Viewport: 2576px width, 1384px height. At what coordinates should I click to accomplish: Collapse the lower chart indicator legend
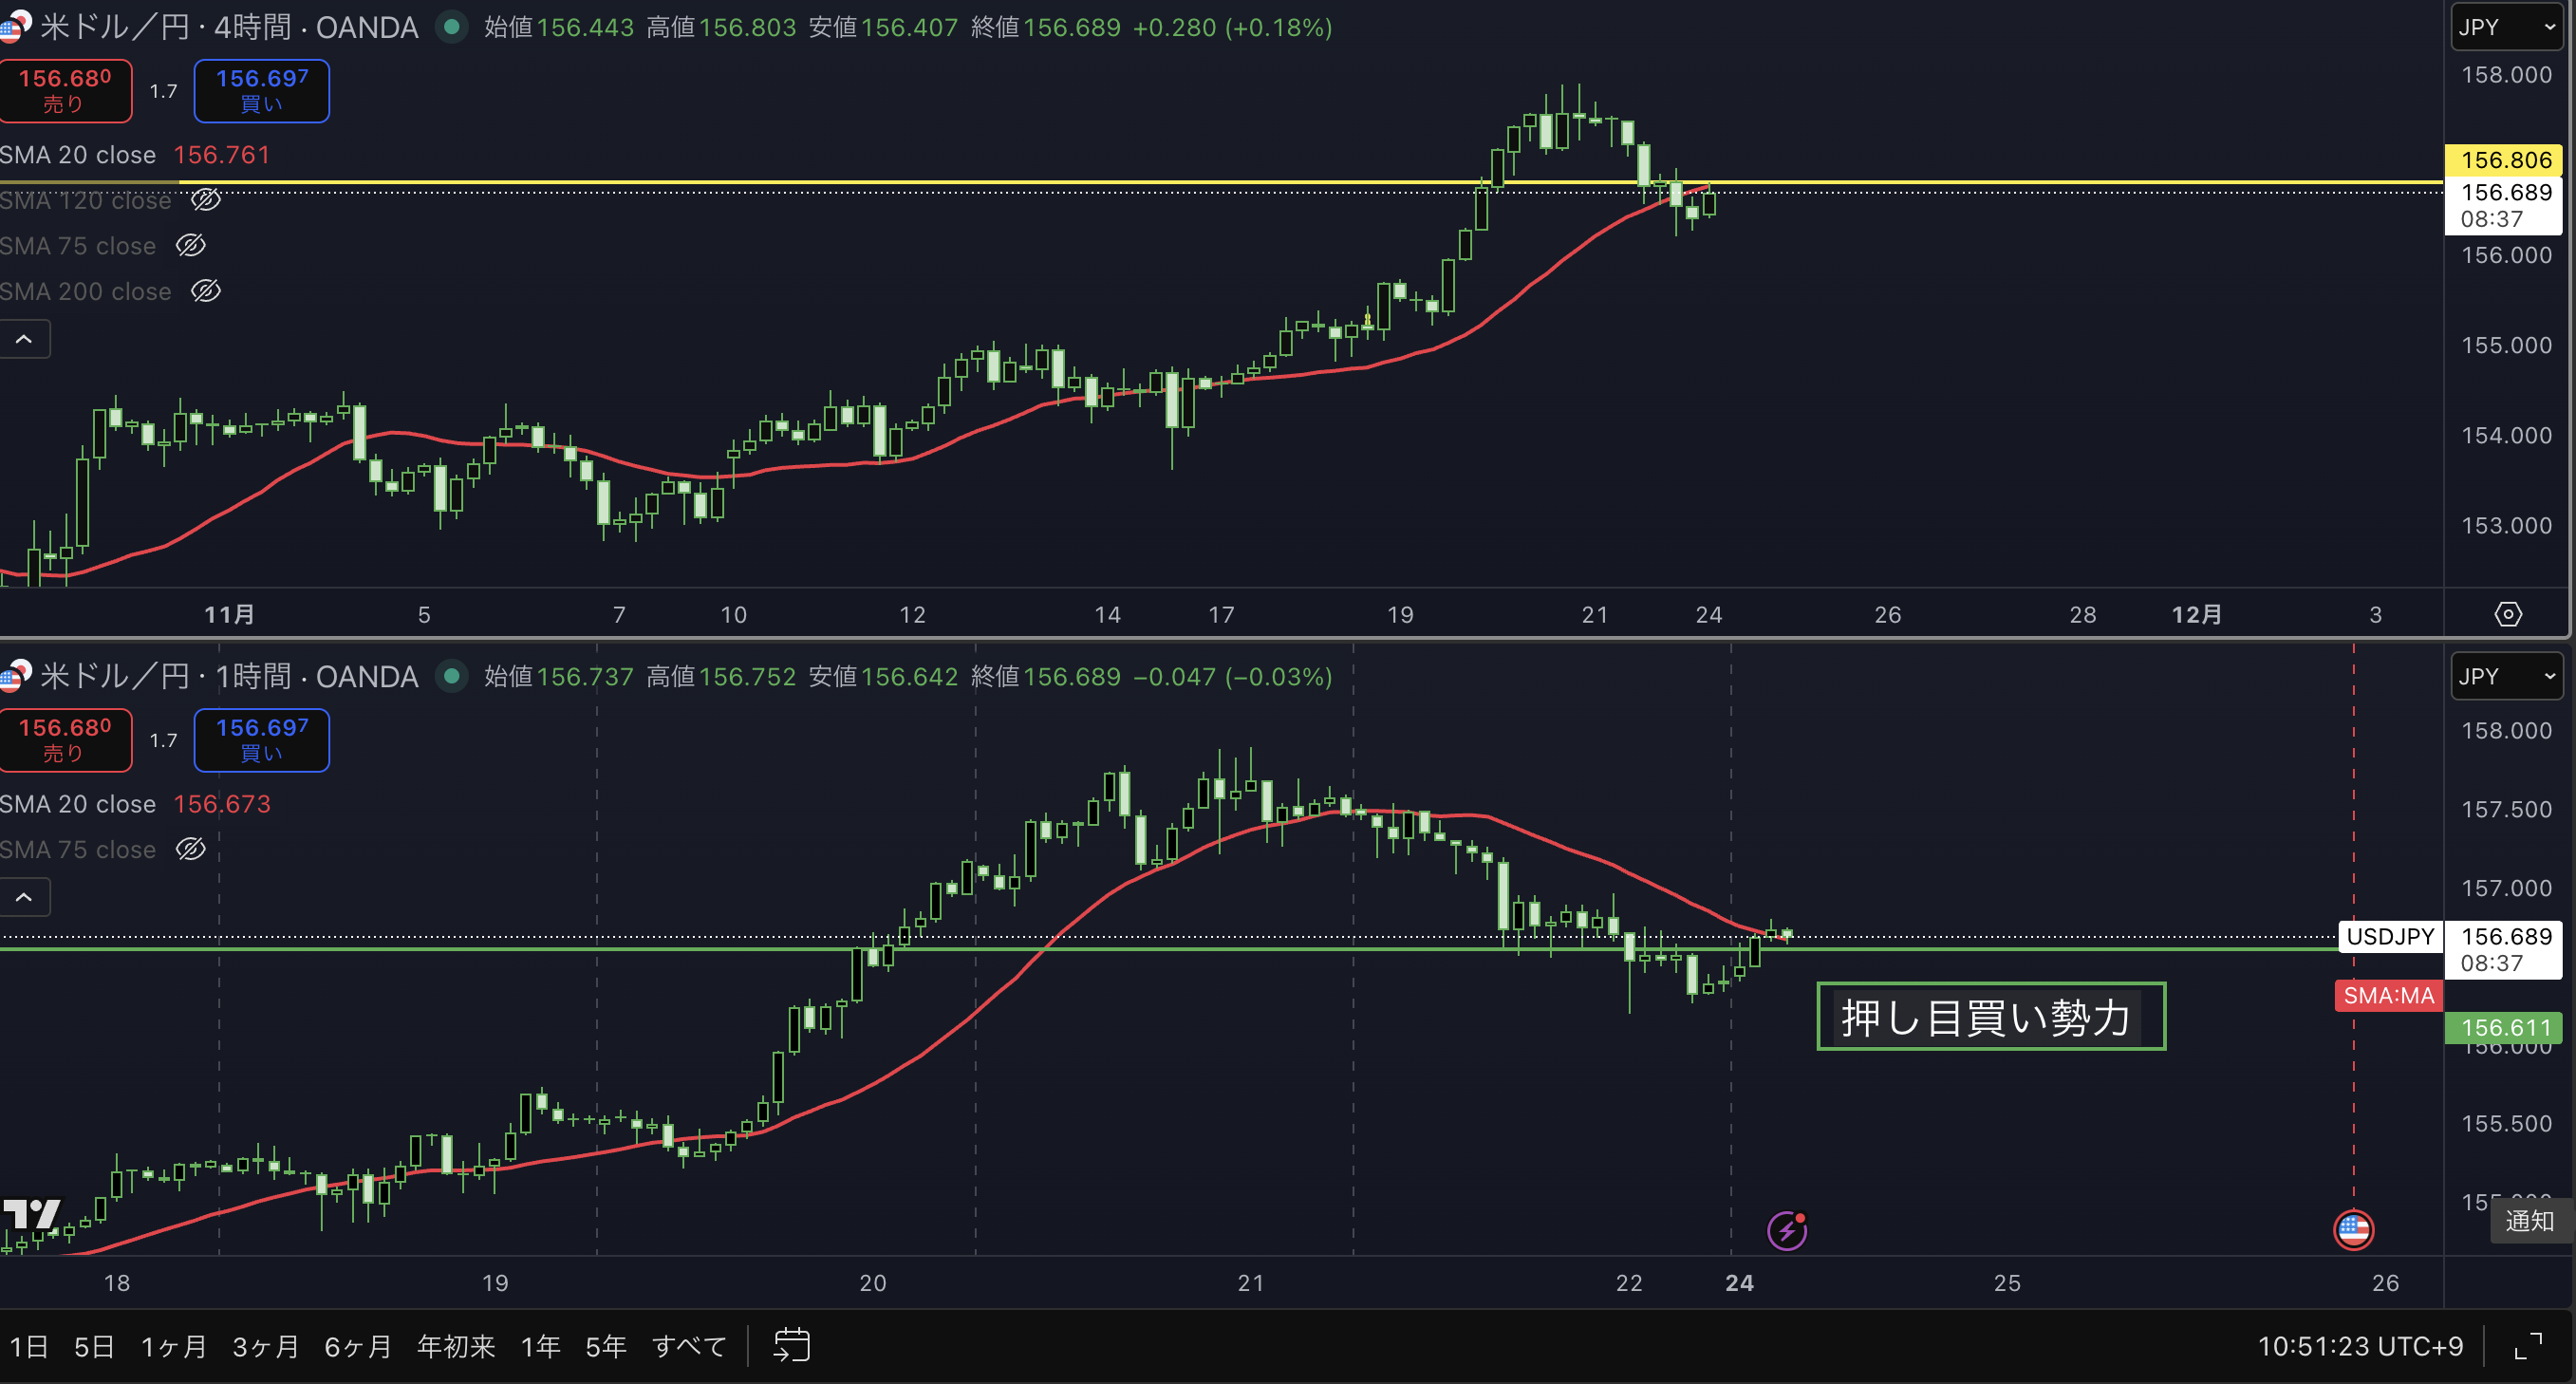(24, 897)
